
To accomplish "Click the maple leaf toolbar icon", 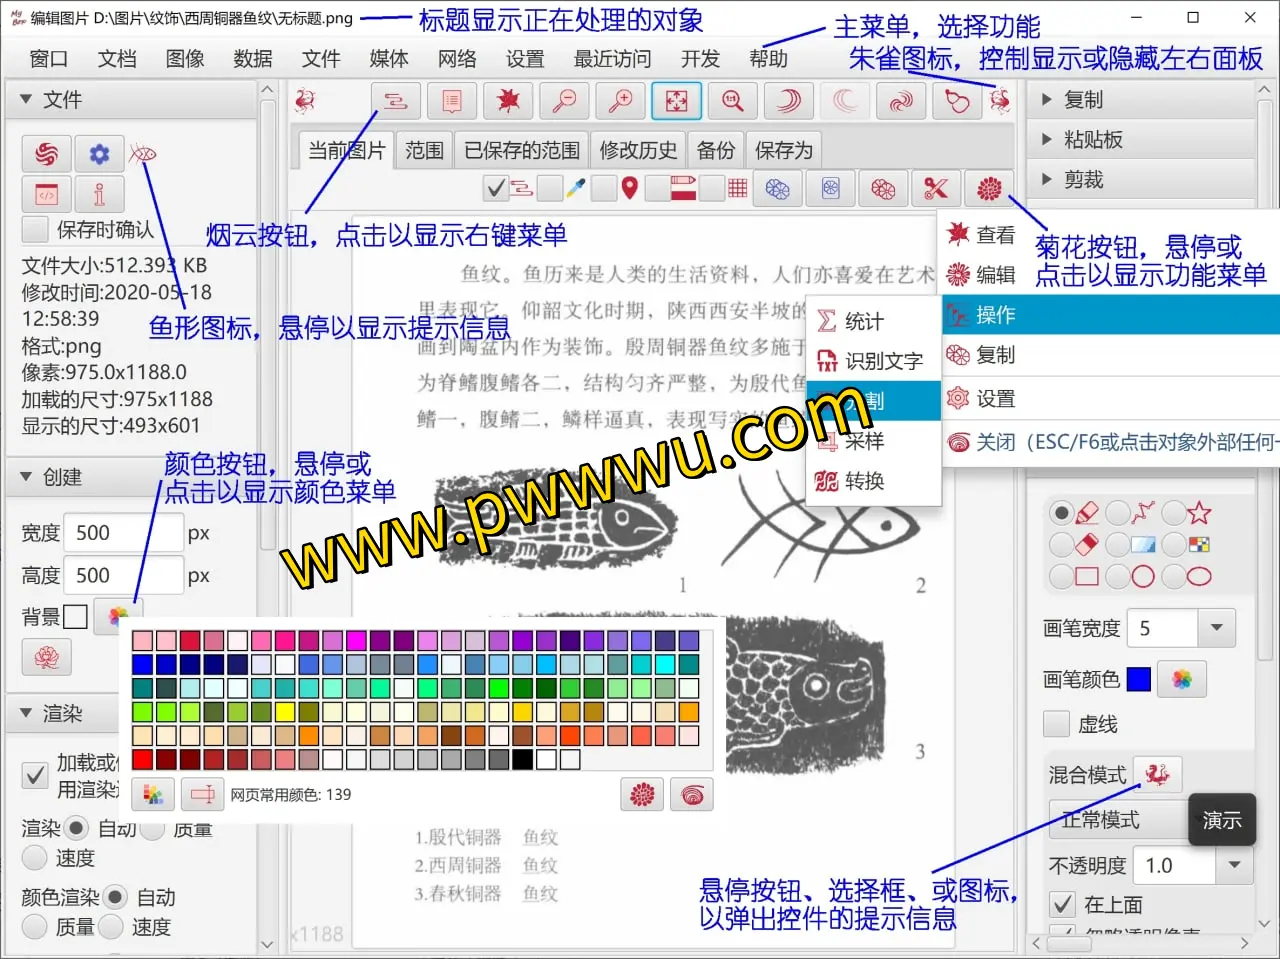I will click(x=508, y=101).
